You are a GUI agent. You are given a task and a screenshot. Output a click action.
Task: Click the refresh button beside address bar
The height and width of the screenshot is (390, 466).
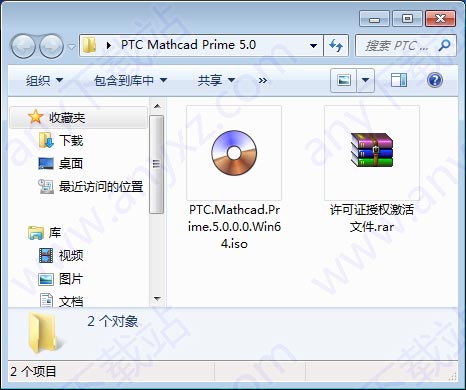[336, 45]
